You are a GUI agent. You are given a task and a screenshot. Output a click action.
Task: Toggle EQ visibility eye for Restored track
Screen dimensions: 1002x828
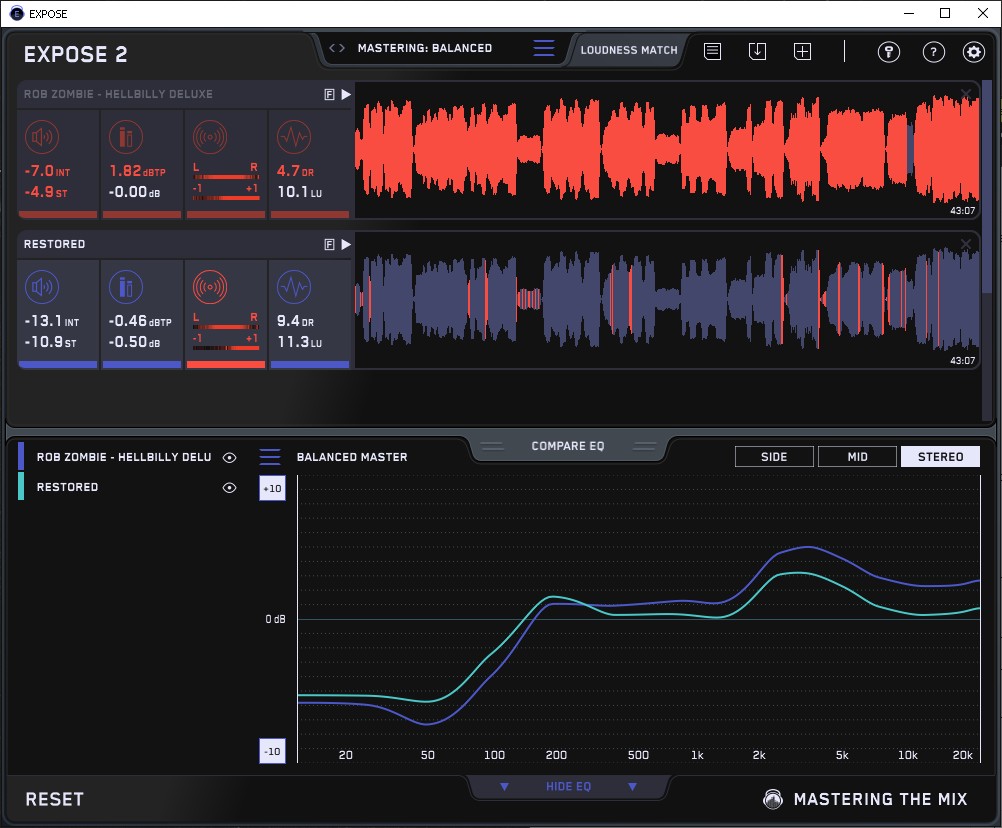coord(230,488)
